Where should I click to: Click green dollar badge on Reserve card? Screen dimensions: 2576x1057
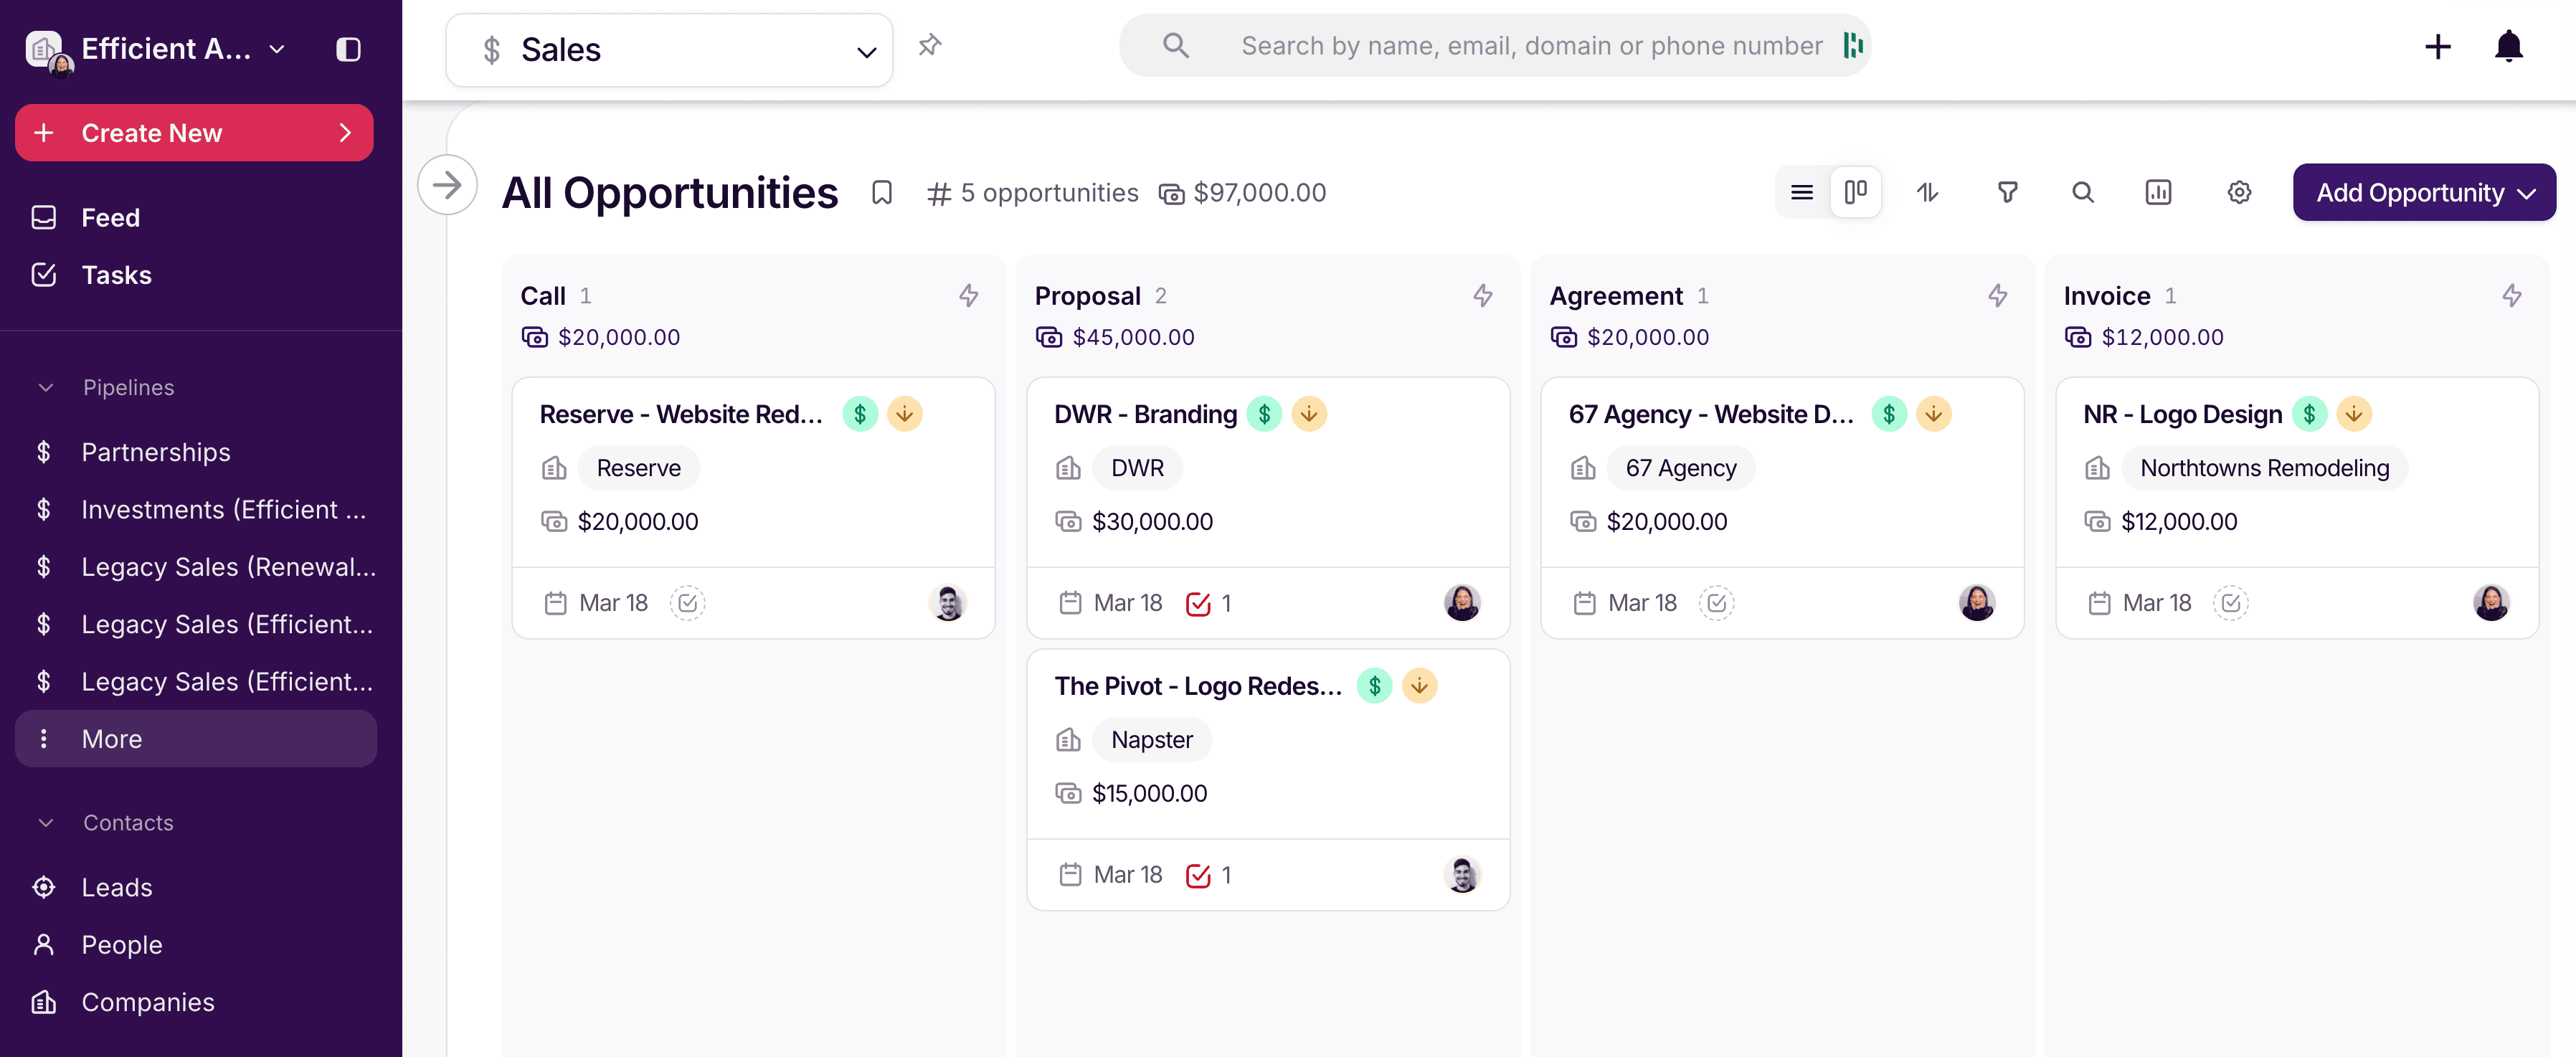click(x=860, y=414)
